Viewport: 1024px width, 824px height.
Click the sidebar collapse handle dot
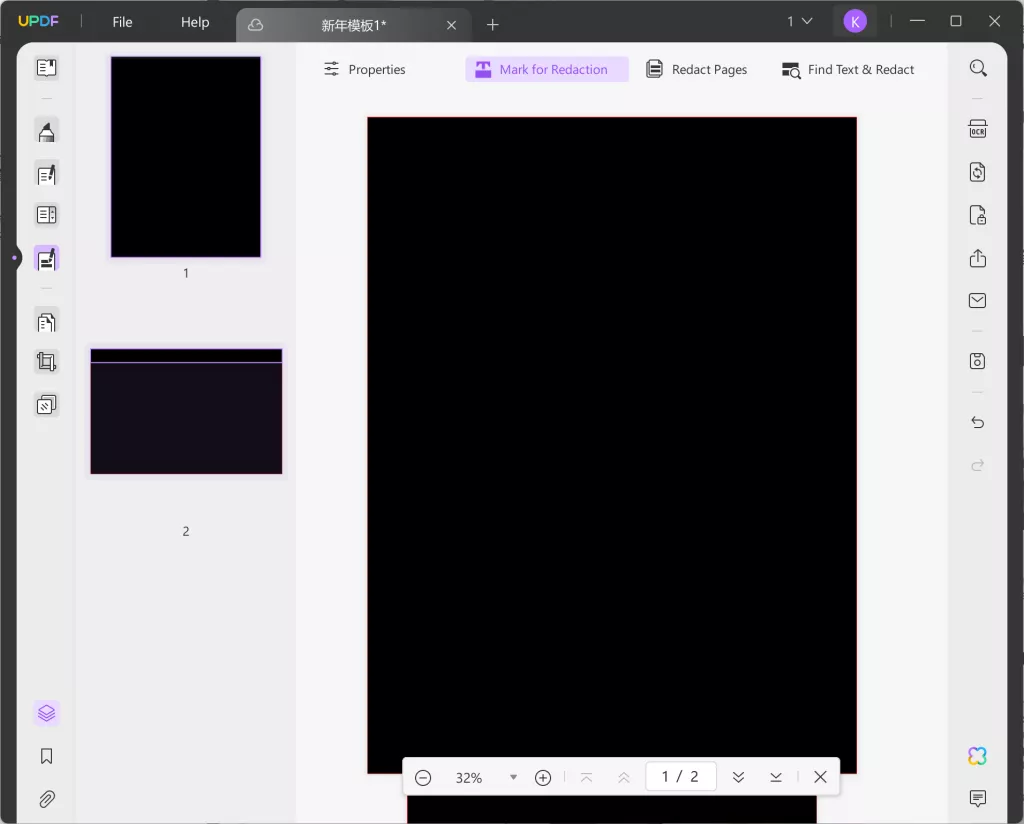tap(14, 258)
